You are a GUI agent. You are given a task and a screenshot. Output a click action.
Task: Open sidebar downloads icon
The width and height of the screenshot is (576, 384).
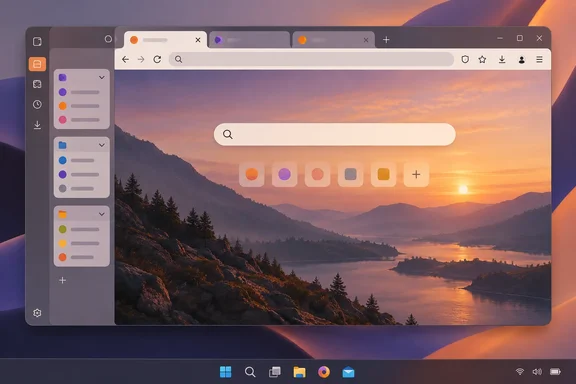click(x=37, y=125)
